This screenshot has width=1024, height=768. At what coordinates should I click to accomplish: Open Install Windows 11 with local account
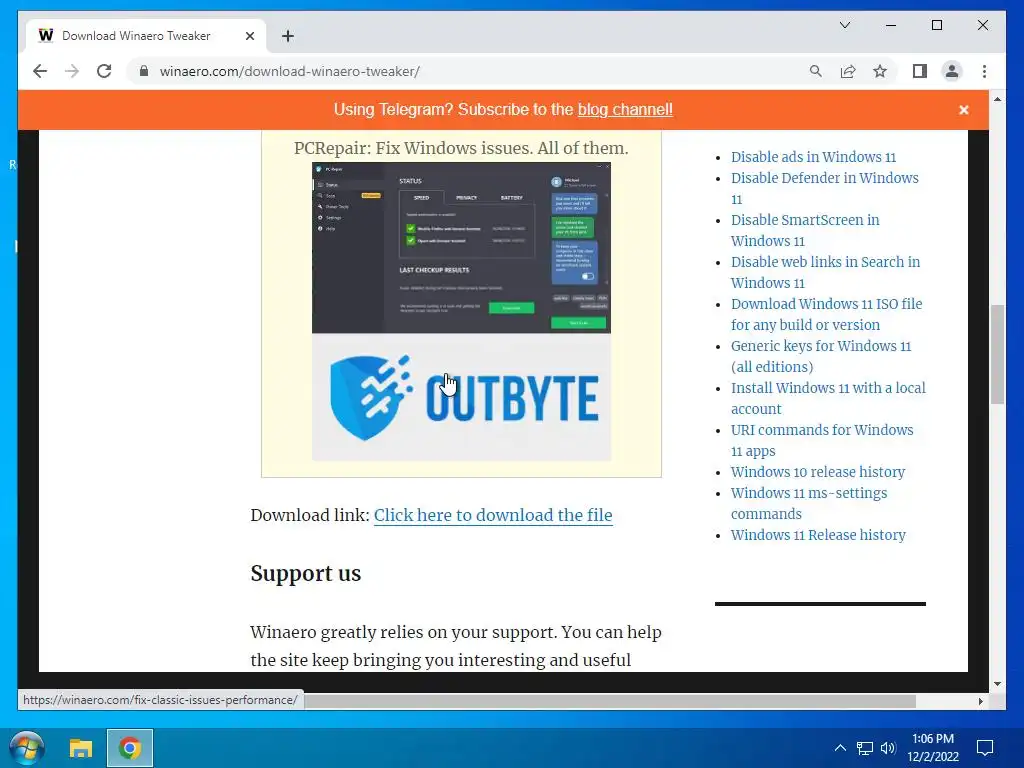click(828, 398)
